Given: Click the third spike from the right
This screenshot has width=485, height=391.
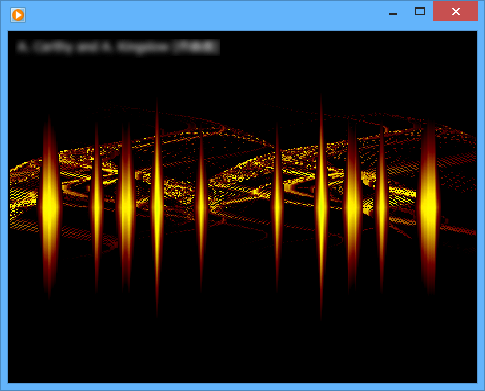Looking at the screenshot, I should point(353,207).
